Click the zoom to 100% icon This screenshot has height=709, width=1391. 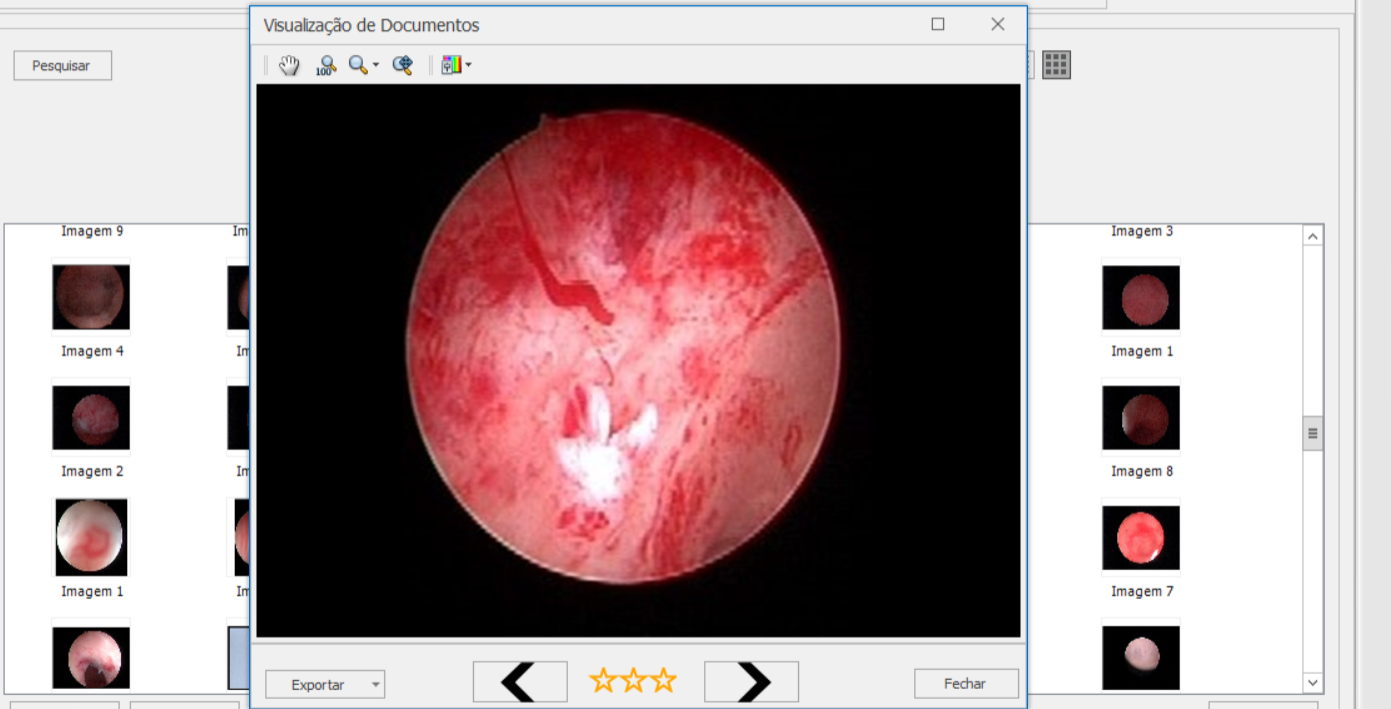[x=326, y=66]
